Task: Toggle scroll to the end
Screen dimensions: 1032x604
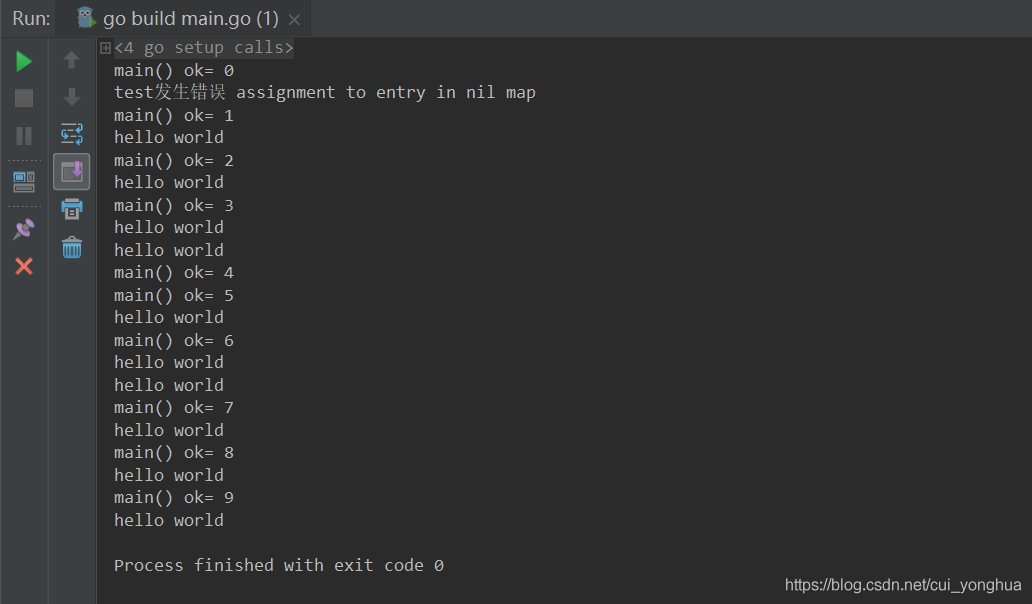Action: [71, 171]
